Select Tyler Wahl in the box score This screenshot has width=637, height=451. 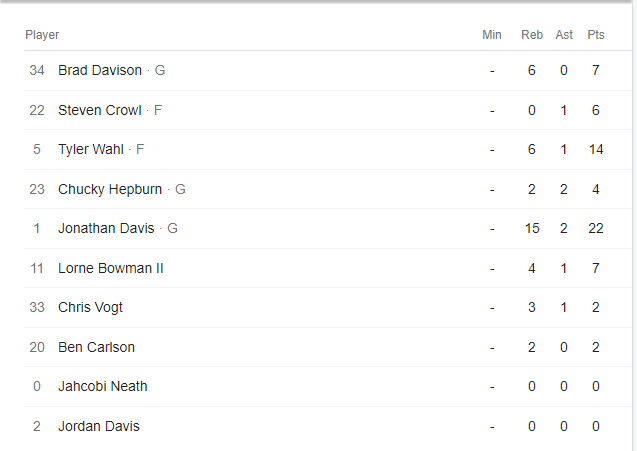pyautogui.click(x=91, y=149)
